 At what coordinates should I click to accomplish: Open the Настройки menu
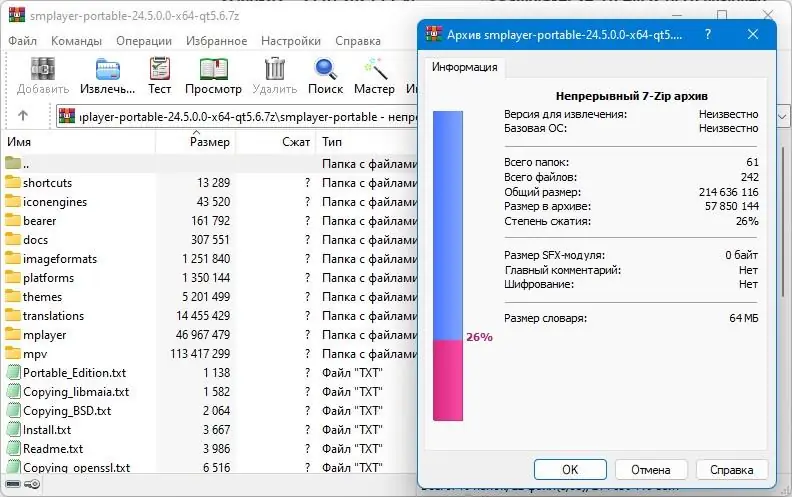(291, 41)
